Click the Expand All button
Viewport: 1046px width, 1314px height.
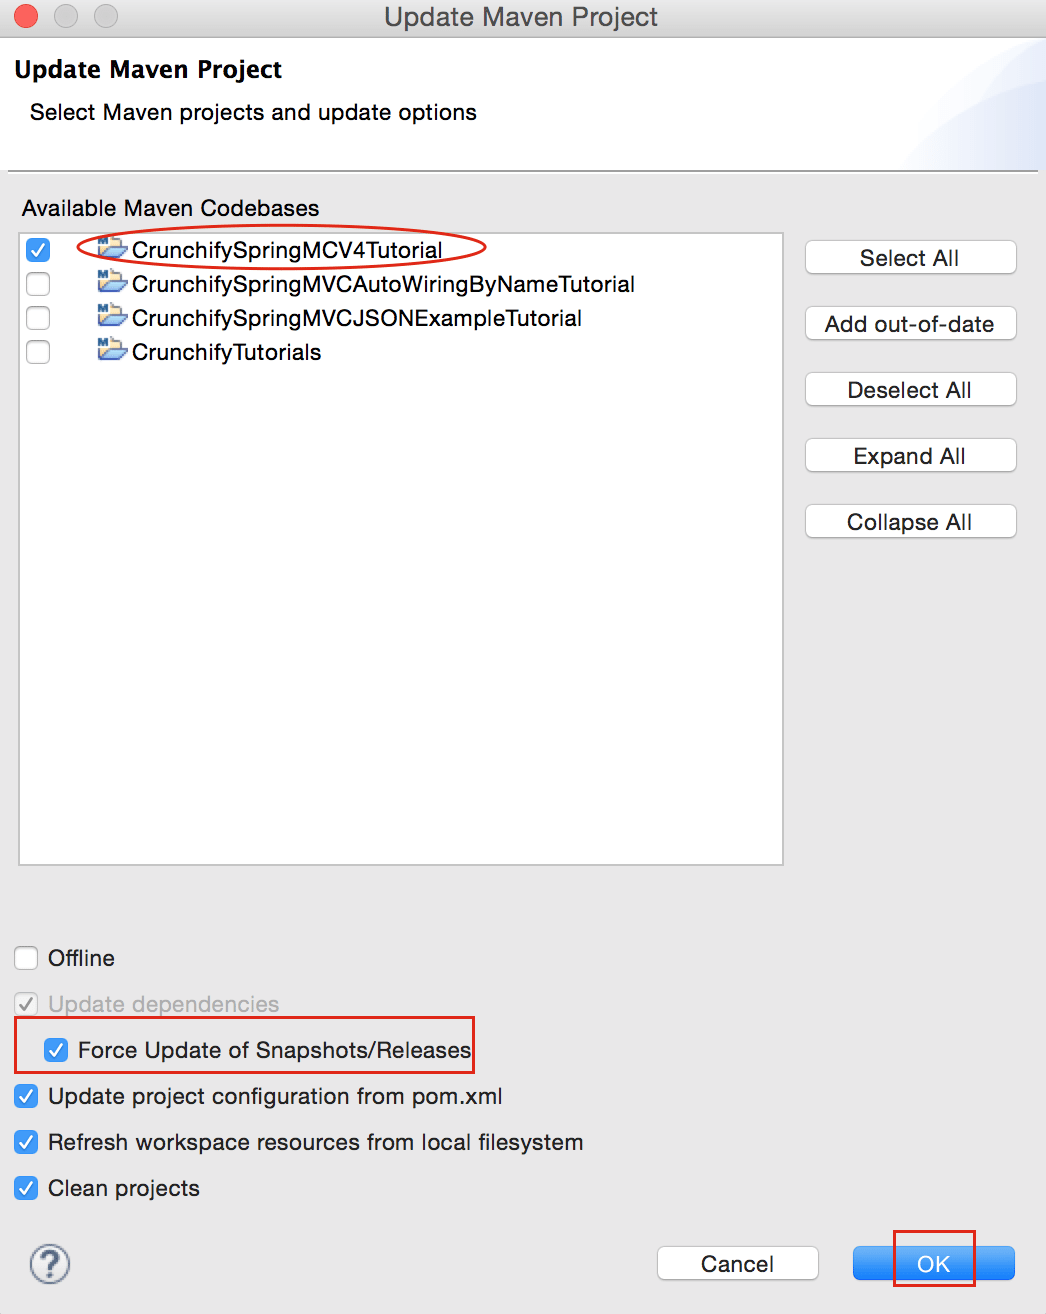coord(910,456)
